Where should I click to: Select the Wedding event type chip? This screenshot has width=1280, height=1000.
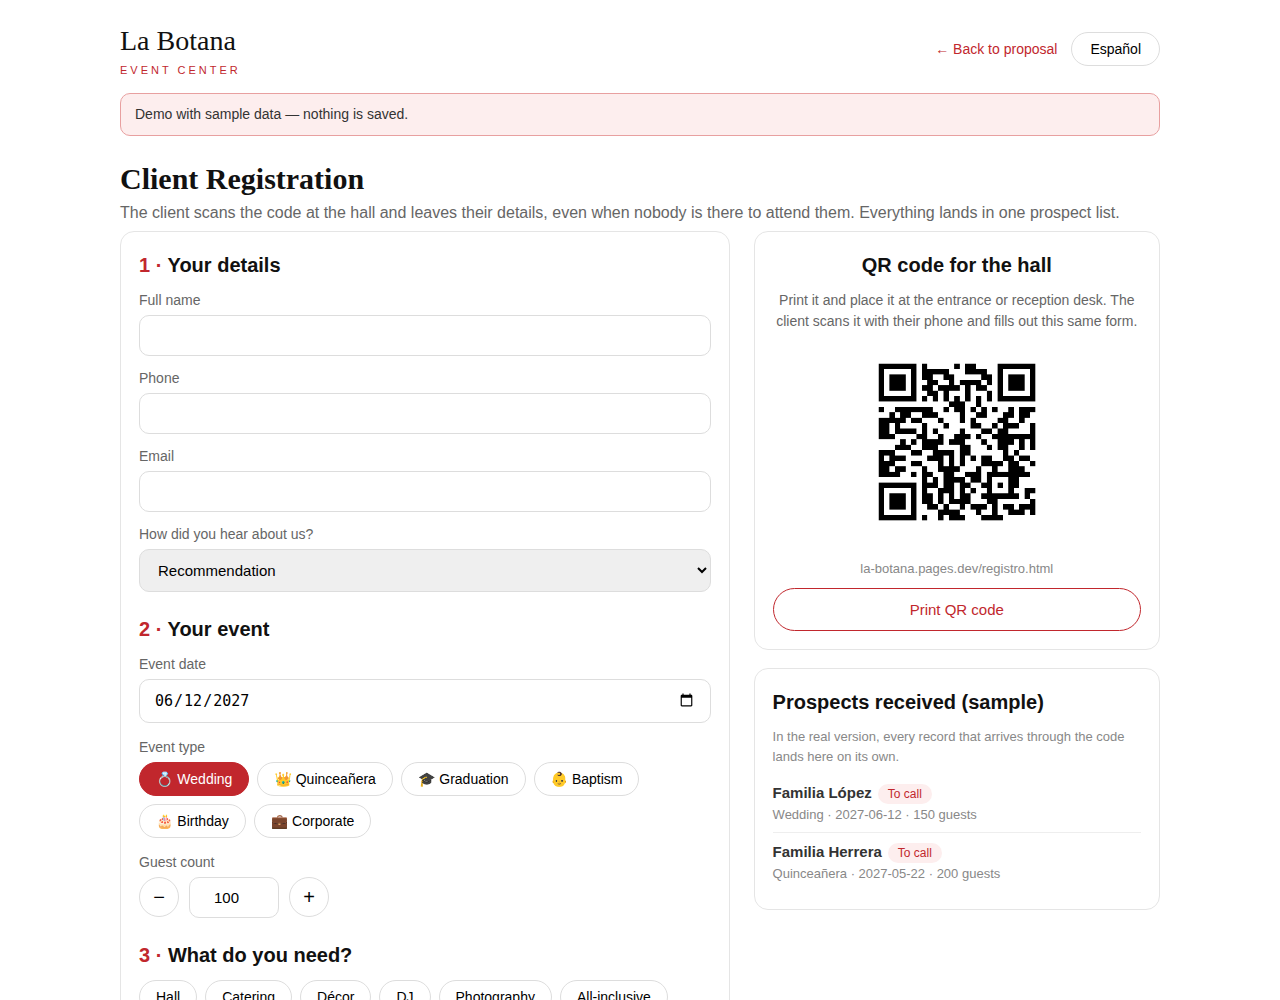[194, 779]
